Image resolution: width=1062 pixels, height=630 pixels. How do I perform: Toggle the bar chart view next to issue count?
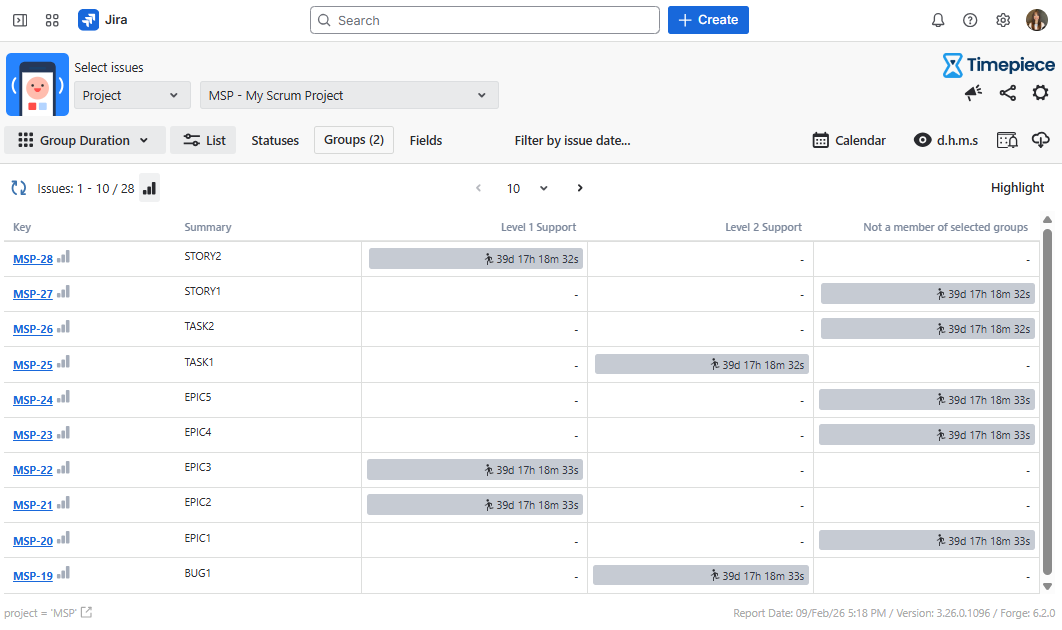[149, 188]
